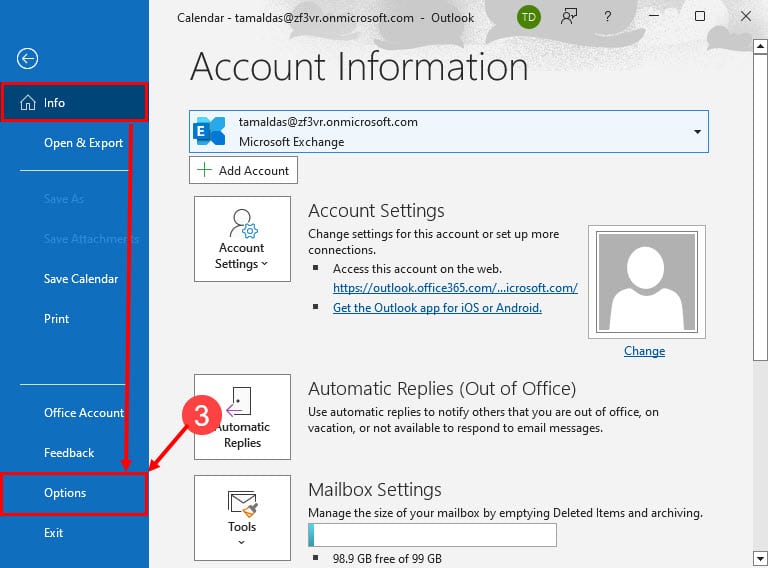Open the Open & Export menu item
The image size is (768, 568).
(x=83, y=143)
